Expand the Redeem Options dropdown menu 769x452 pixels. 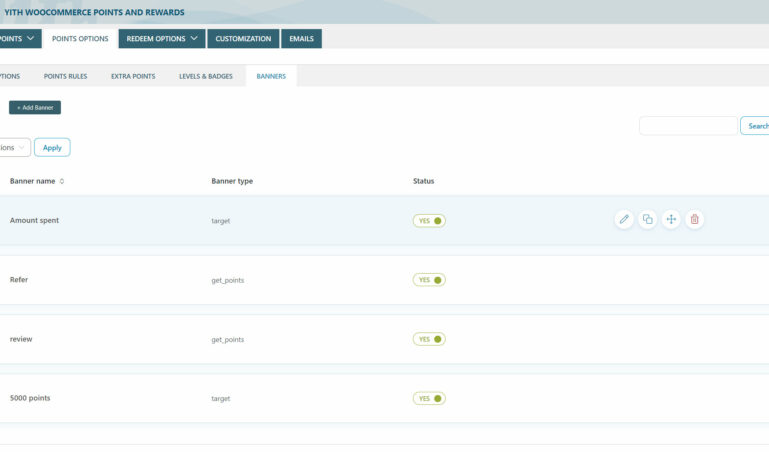[162, 39]
